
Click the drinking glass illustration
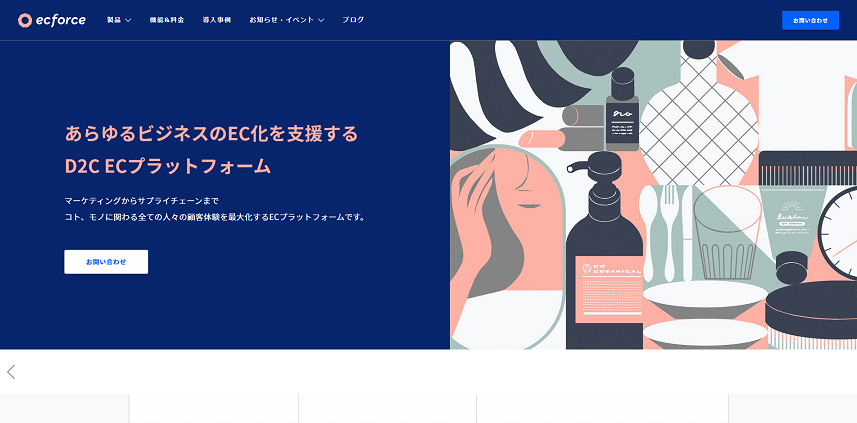727,234
